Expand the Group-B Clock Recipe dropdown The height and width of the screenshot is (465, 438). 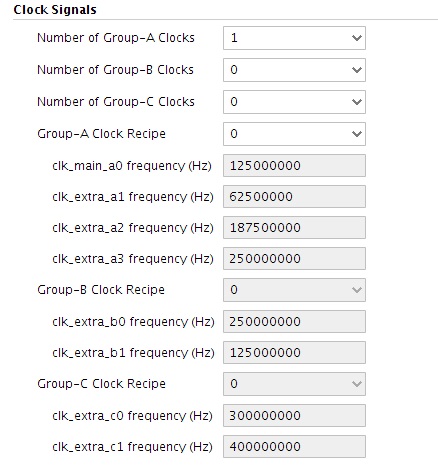tap(294, 290)
